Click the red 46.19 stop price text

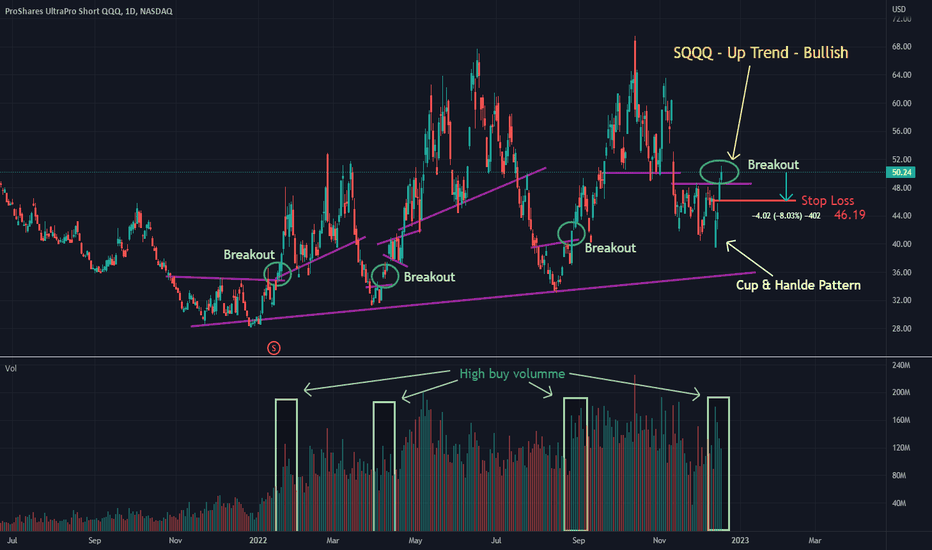tap(849, 215)
